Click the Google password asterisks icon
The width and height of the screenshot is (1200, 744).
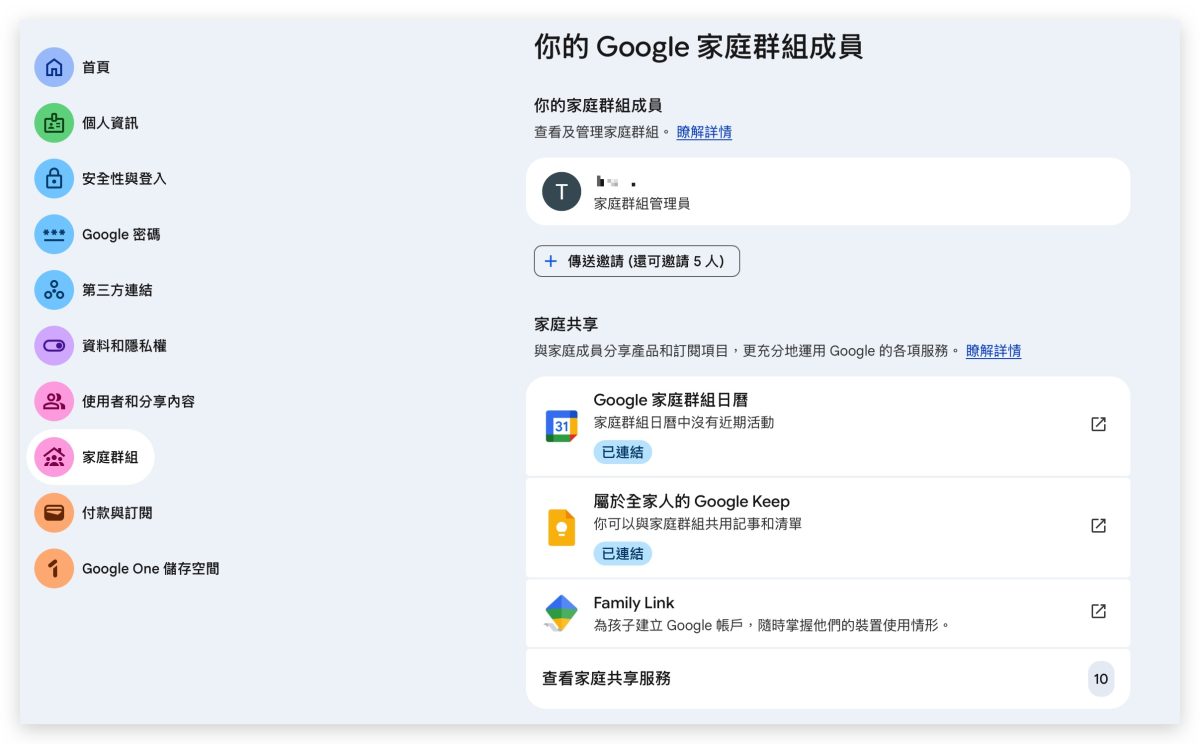[54, 234]
